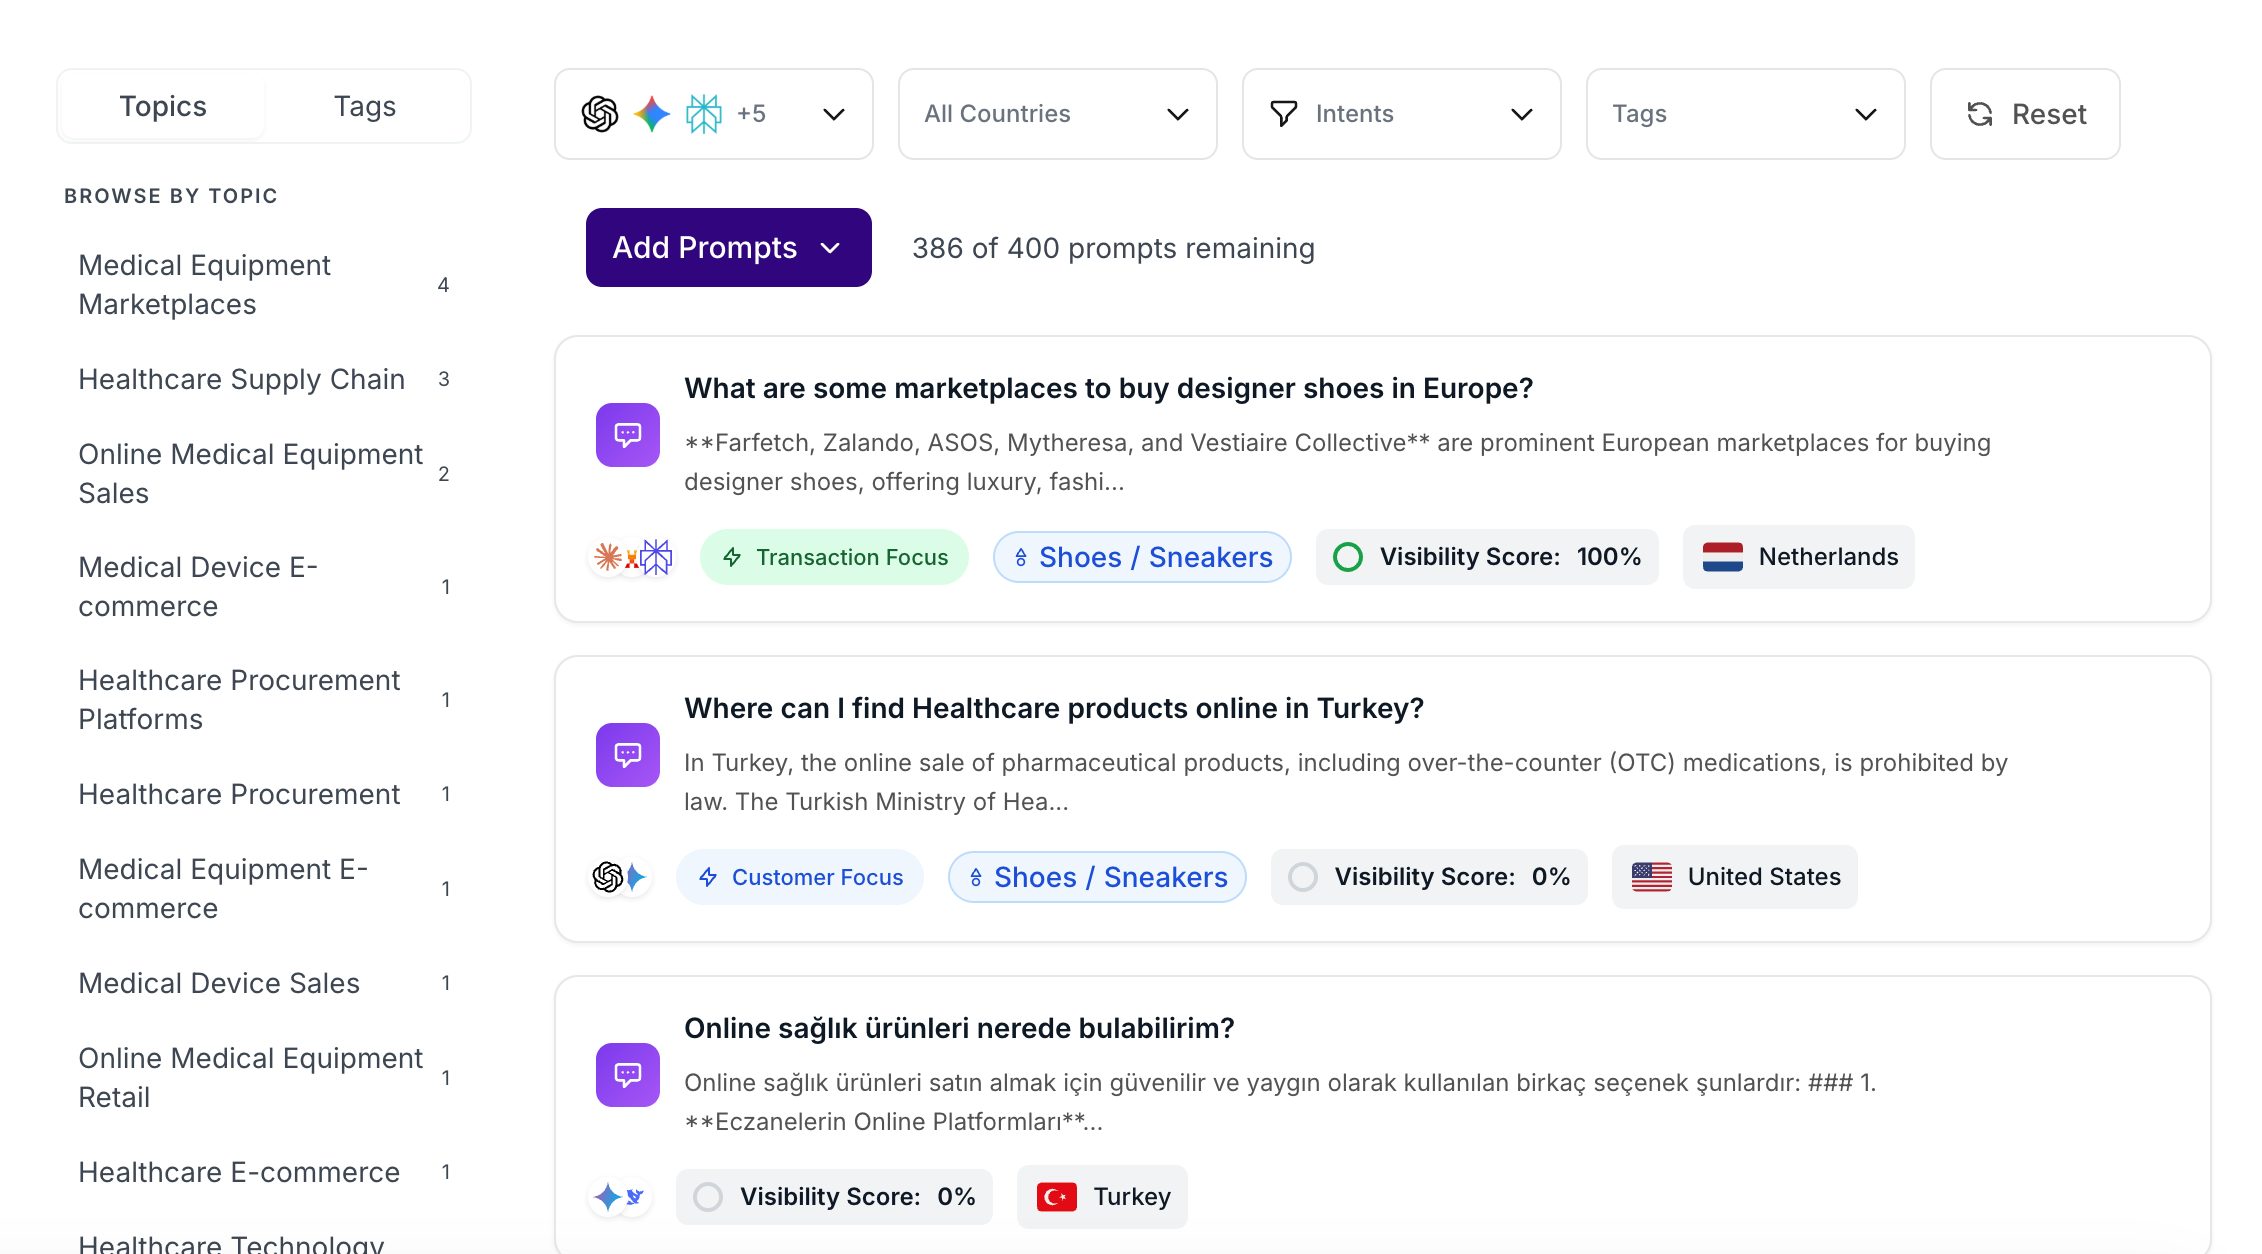
Task: Open the AI models filter dropdown
Action: [x=713, y=114]
